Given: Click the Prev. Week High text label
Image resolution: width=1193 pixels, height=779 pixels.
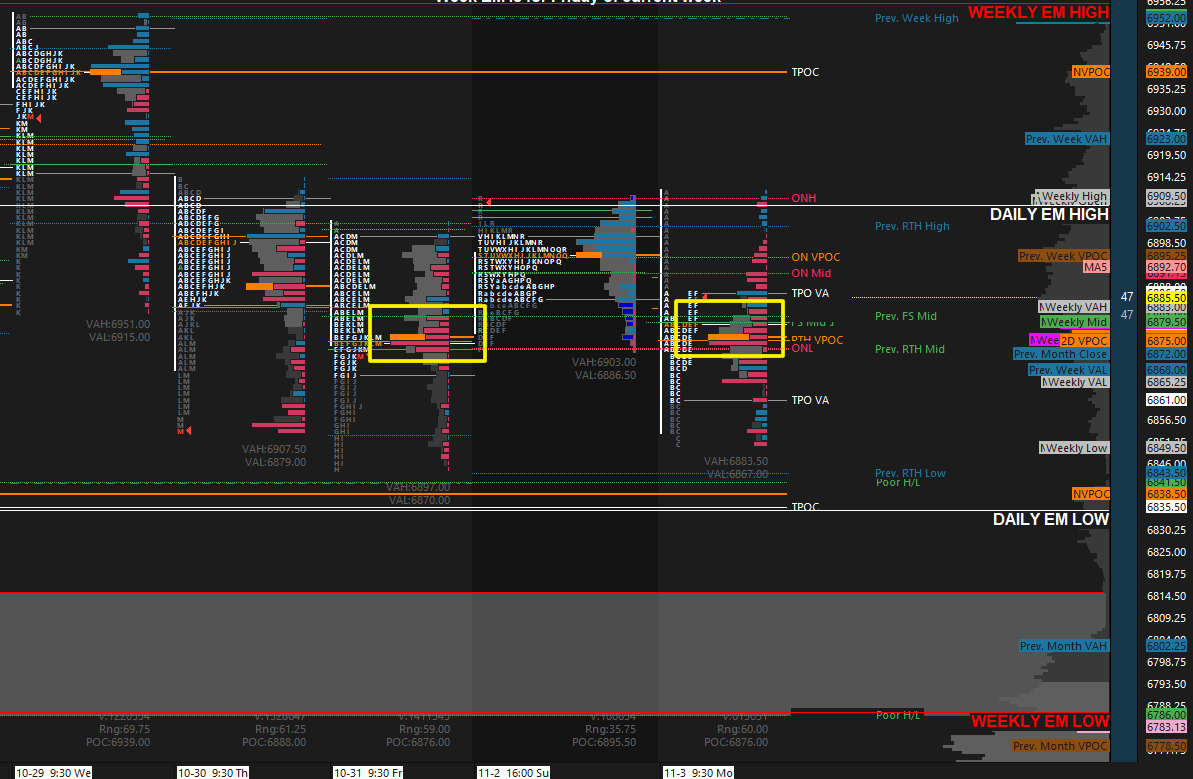Looking at the screenshot, I should click(916, 17).
